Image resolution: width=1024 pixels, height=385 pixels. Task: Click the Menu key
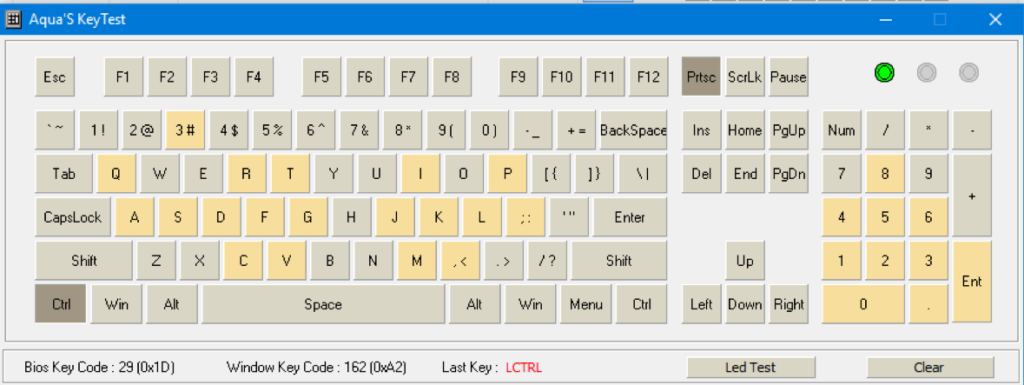click(x=585, y=304)
